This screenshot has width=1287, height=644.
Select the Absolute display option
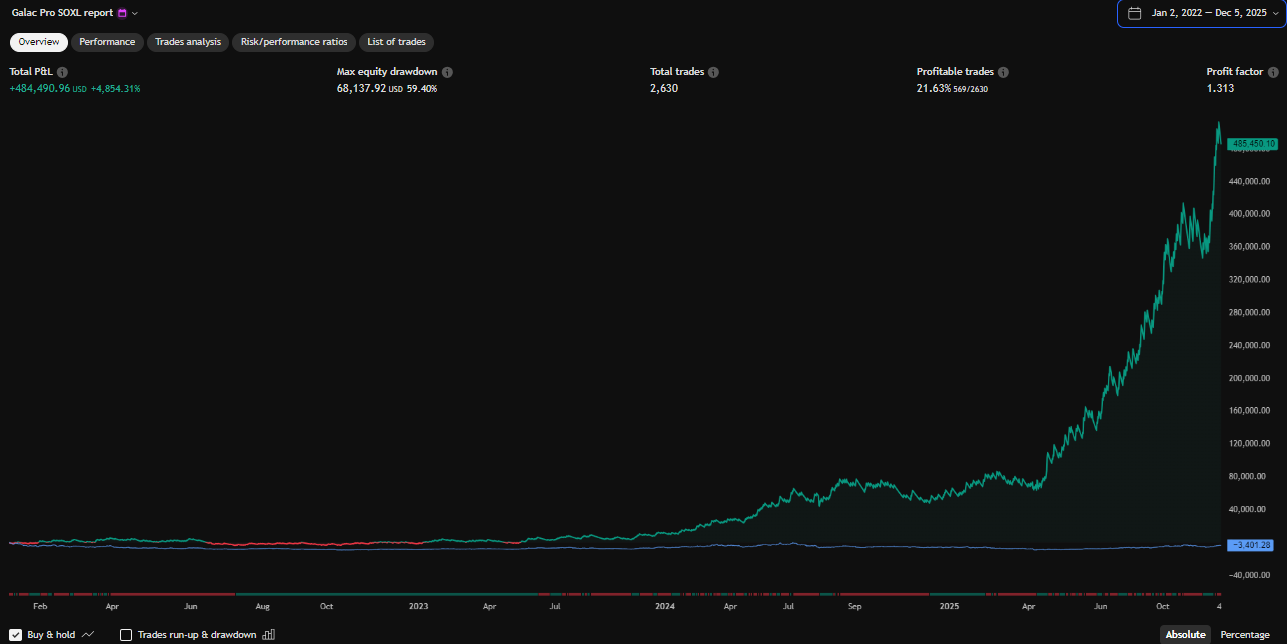click(x=1185, y=635)
